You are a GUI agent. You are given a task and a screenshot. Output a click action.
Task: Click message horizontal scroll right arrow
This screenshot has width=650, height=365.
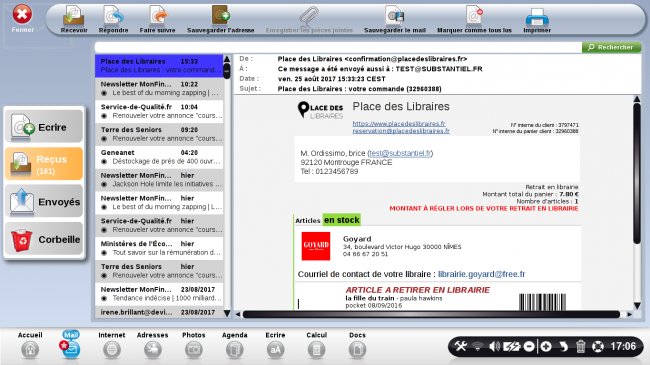click(x=629, y=314)
